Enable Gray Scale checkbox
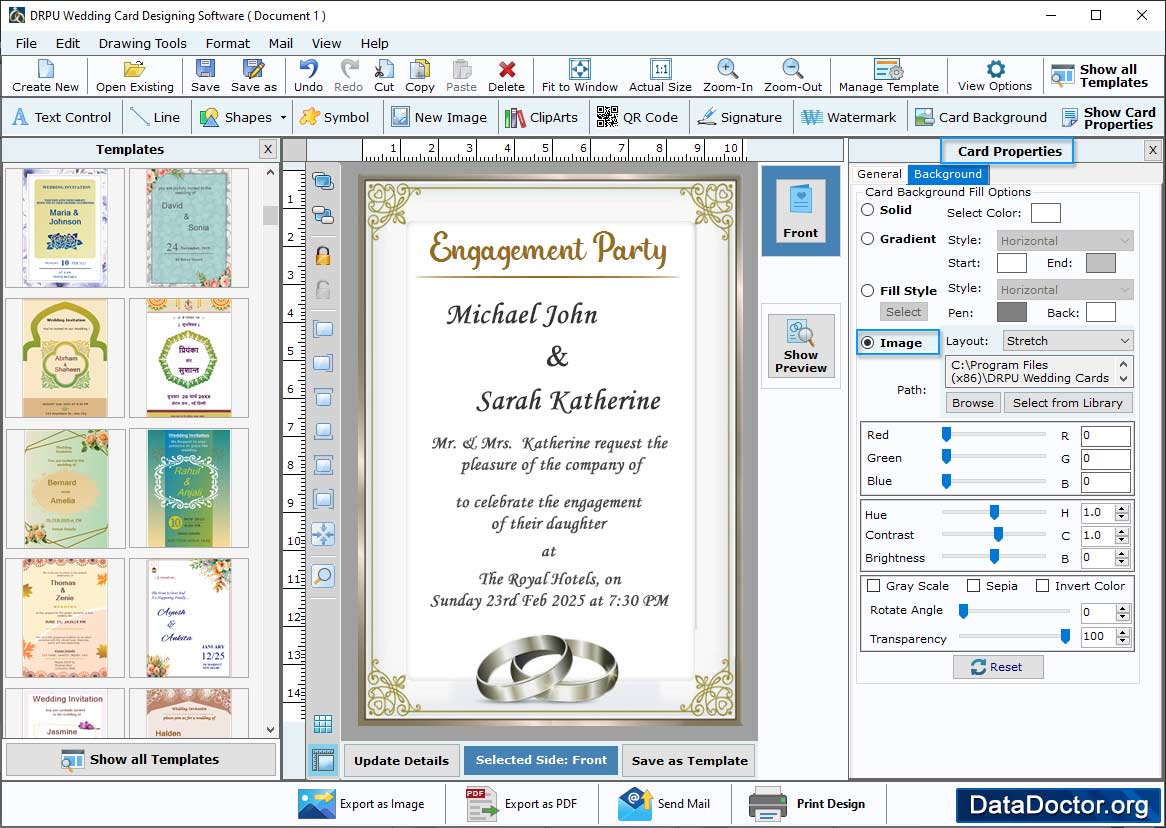The image size is (1166, 828). [874, 585]
